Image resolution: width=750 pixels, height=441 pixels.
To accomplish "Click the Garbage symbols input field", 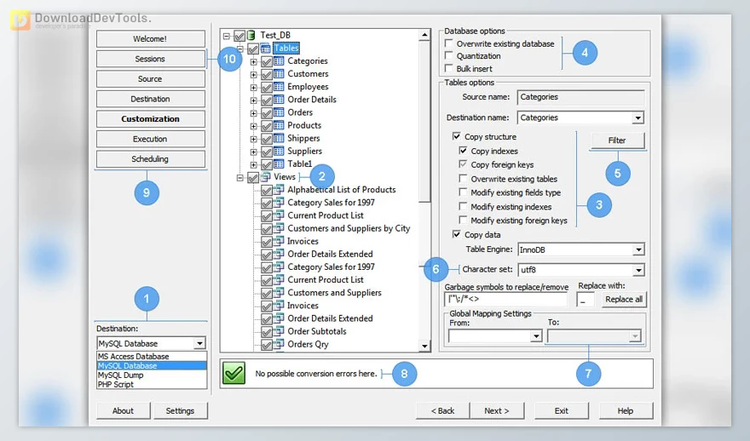I will (x=507, y=299).
